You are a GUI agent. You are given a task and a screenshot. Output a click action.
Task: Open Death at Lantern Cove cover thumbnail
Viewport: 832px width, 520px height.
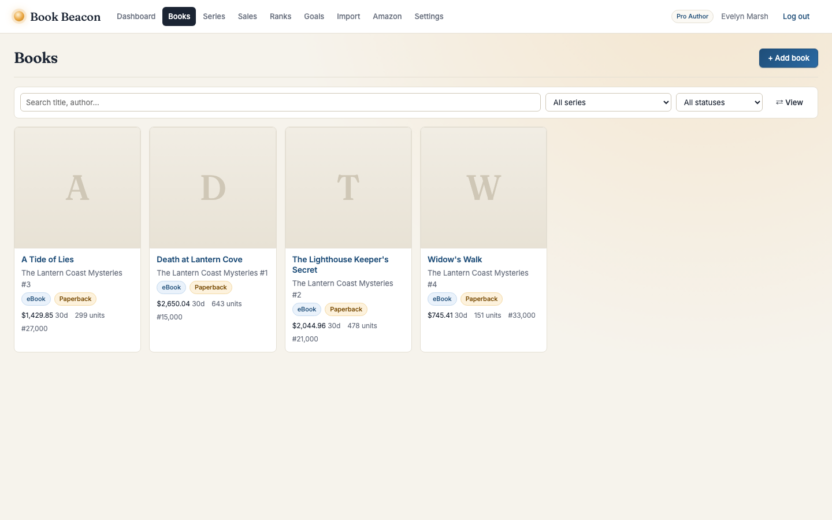click(x=213, y=188)
